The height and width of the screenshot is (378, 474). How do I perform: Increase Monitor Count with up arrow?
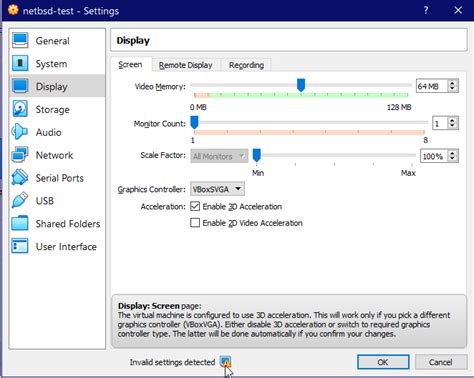point(452,120)
